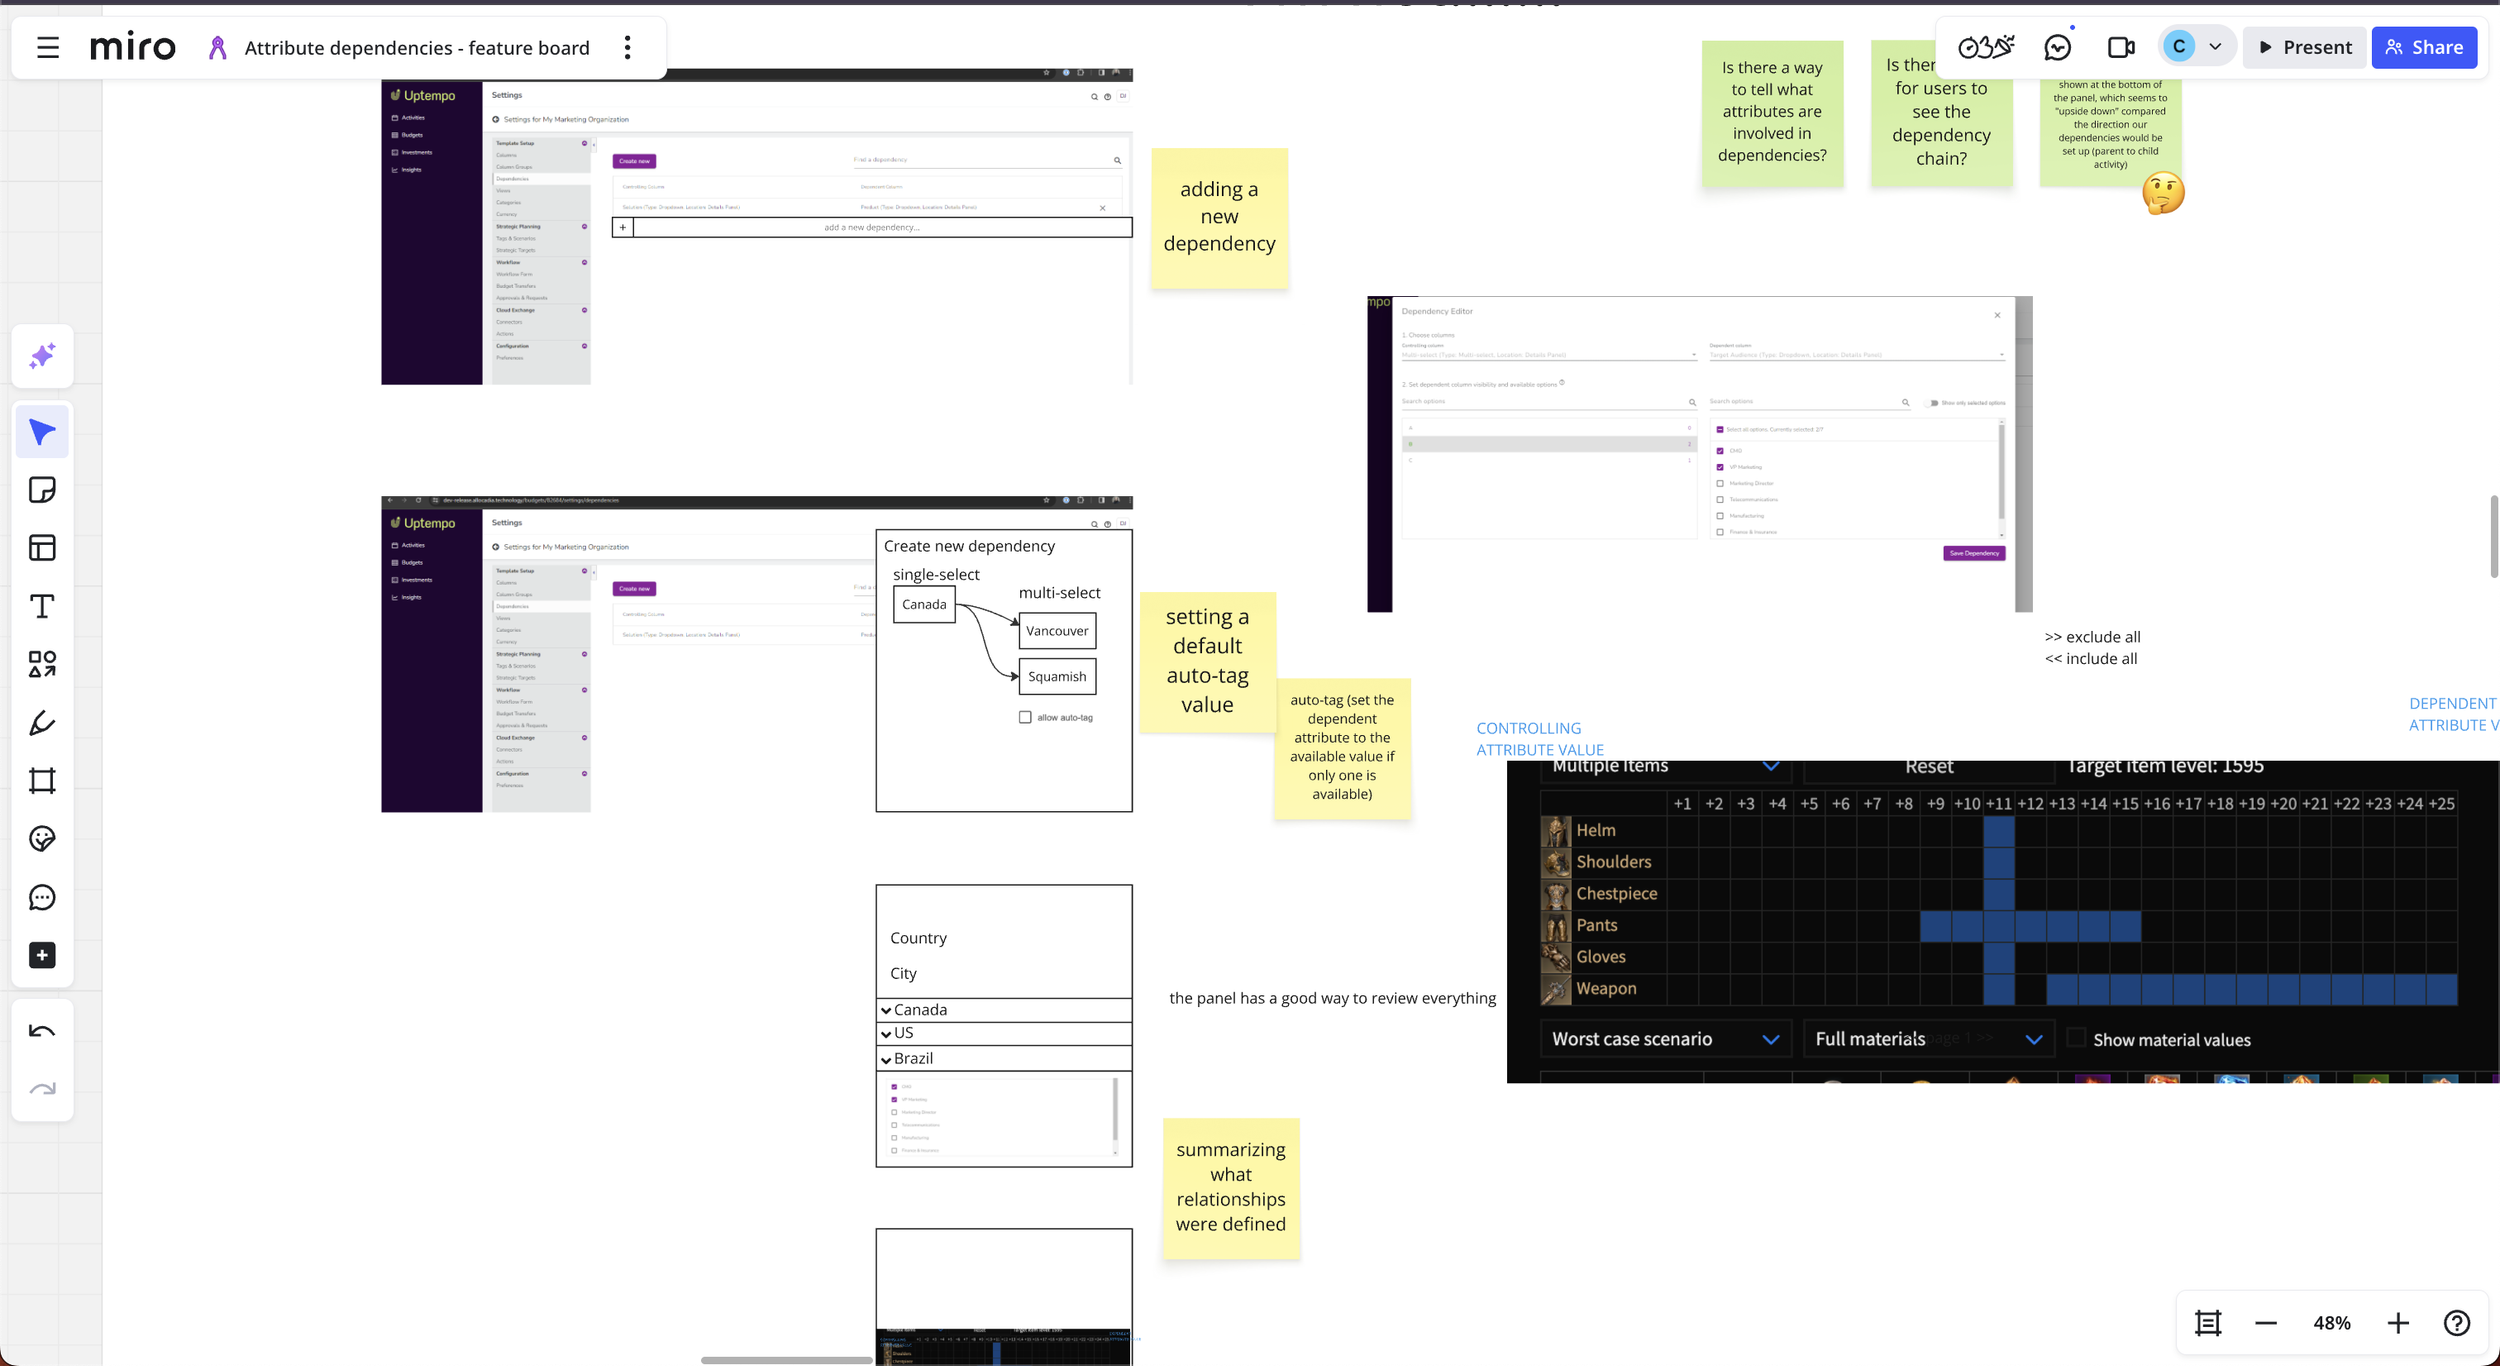Open the main hamburger menu
The width and height of the screenshot is (2500, 1366).
click(x=48, y=47)
